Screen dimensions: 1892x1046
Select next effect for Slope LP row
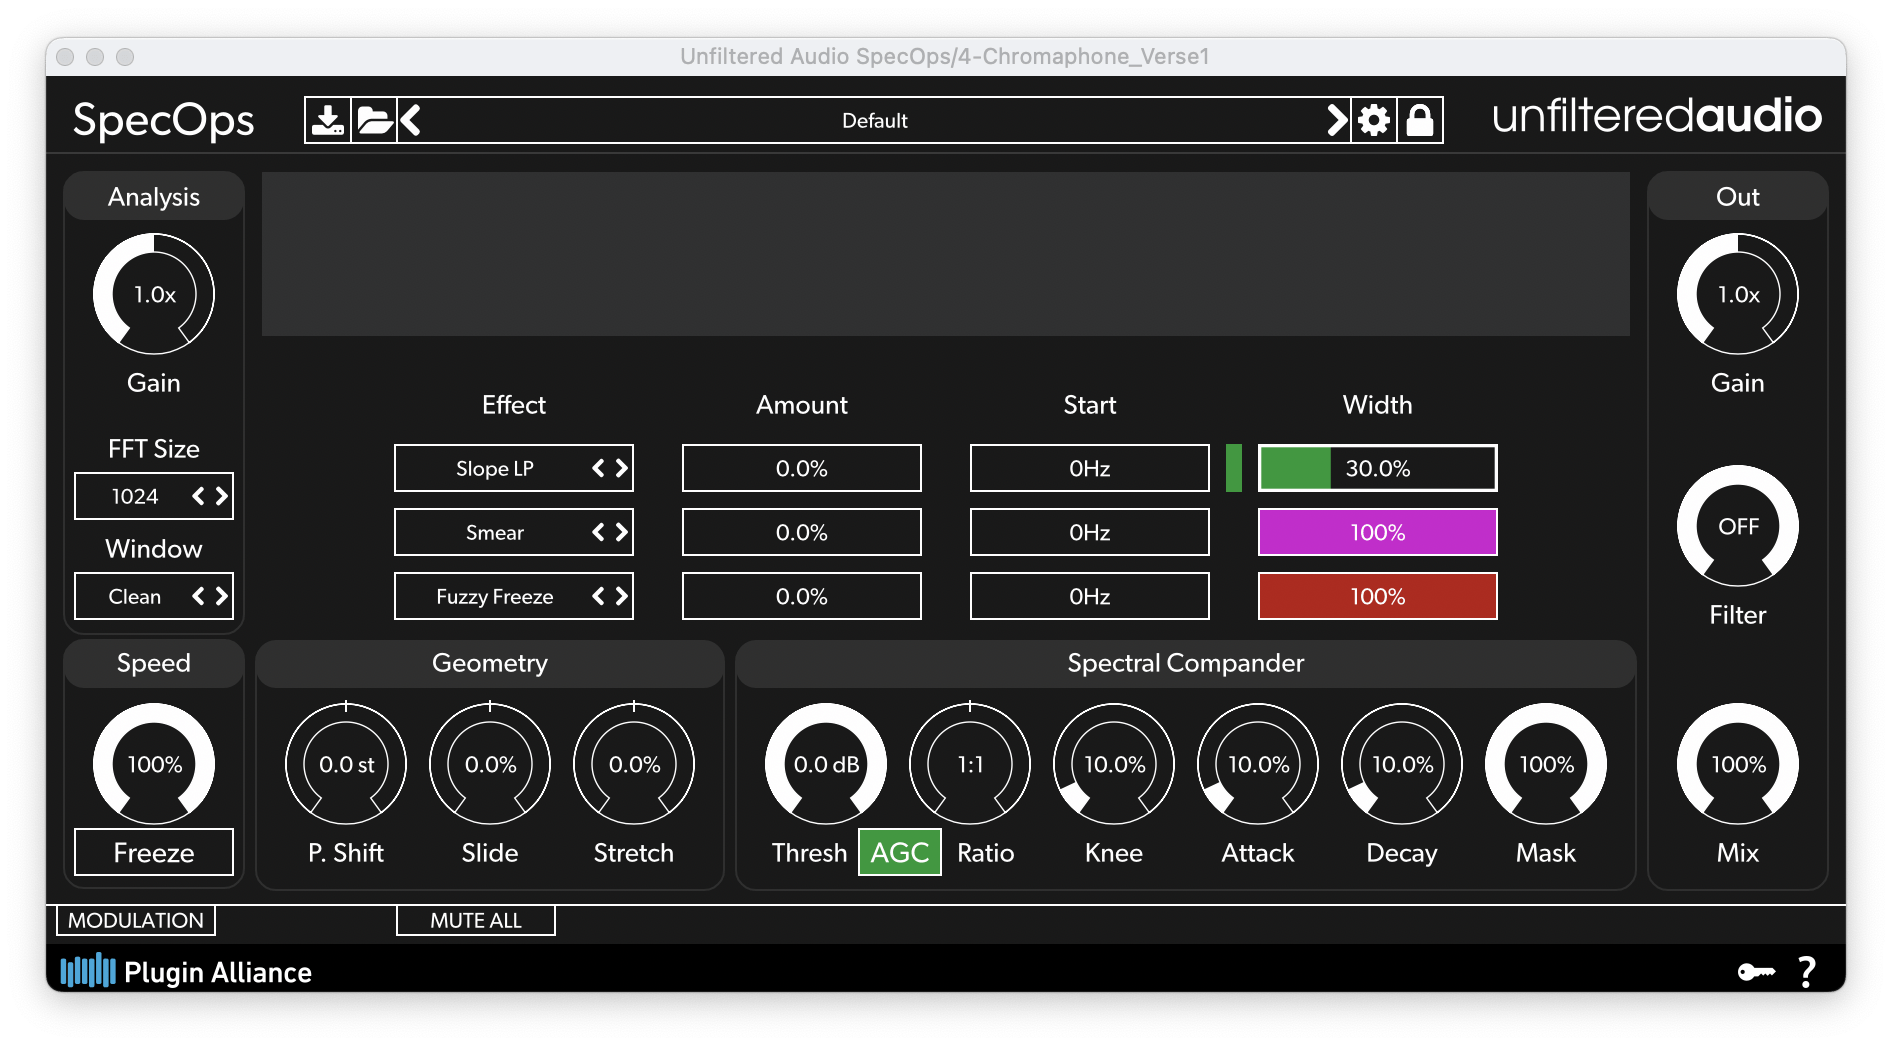621,468
